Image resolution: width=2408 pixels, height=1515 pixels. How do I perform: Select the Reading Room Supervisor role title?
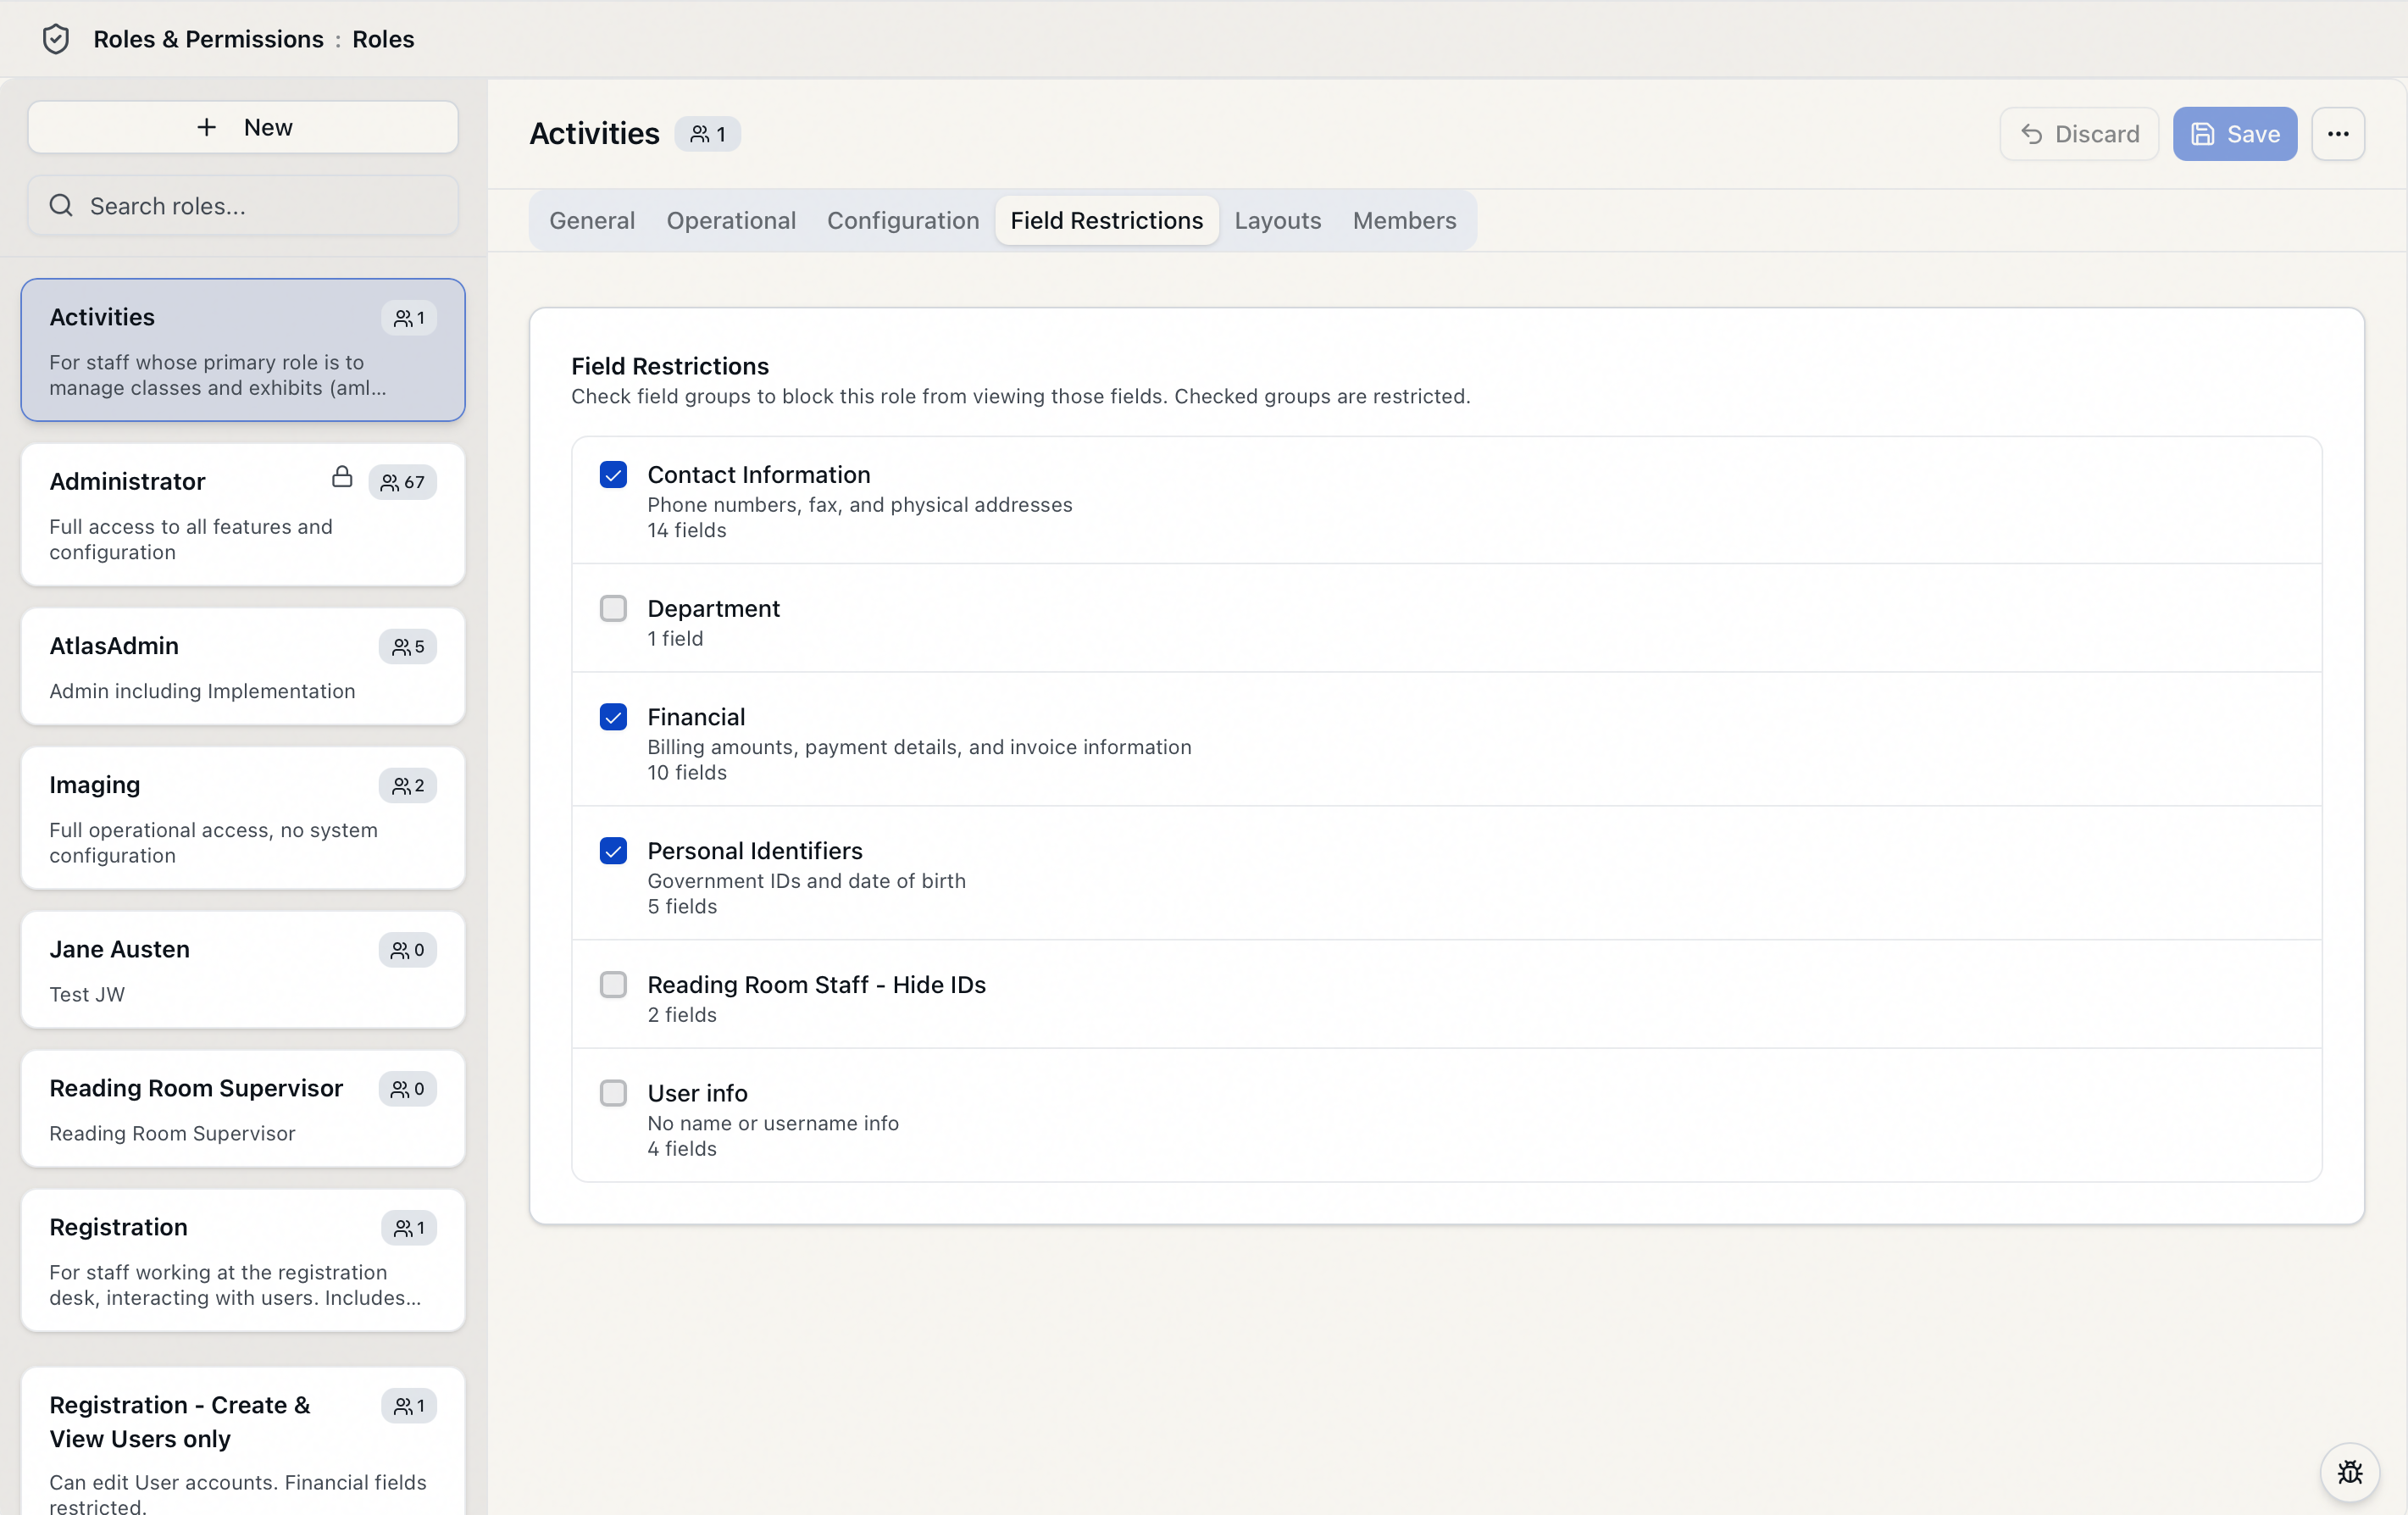[x=196, y=1088]
